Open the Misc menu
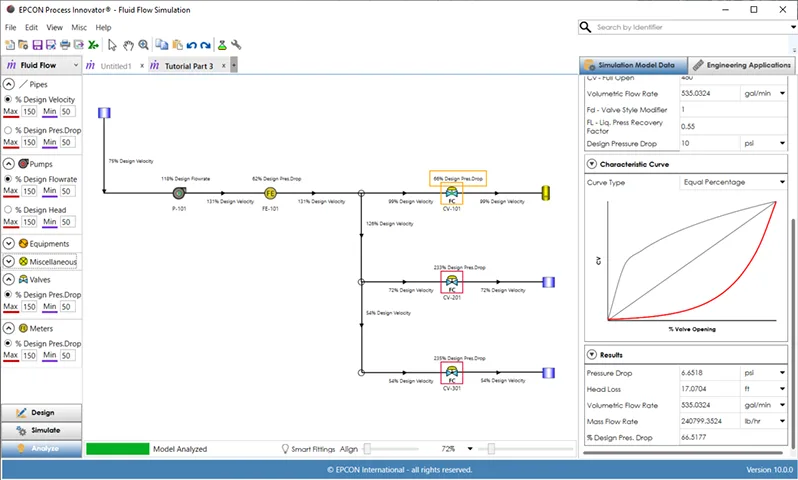The image size is (798, 480). click(x=79, y=27)
